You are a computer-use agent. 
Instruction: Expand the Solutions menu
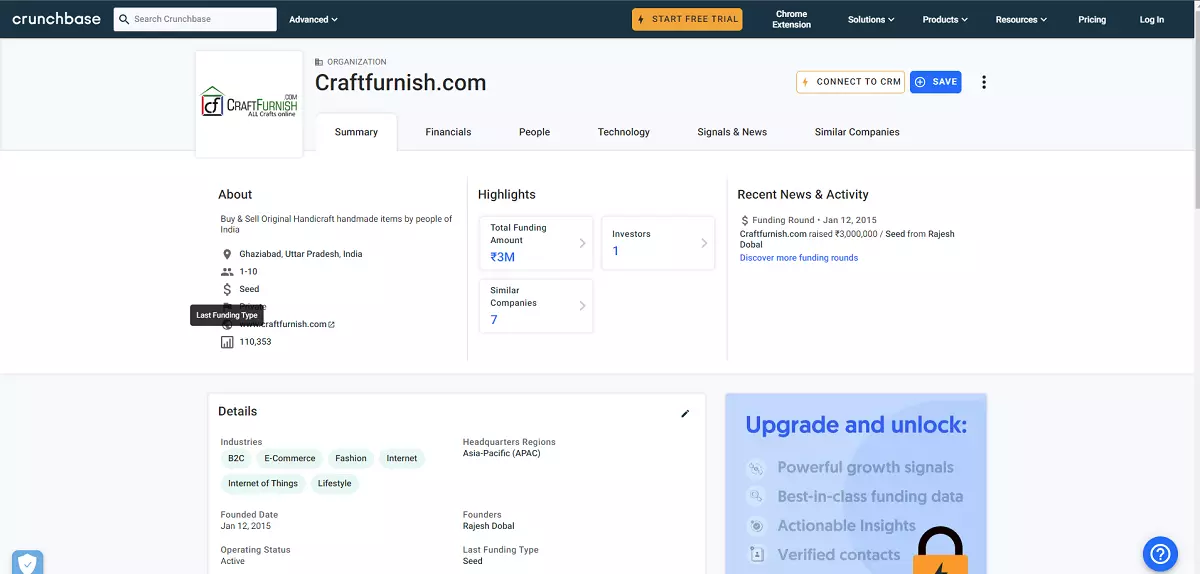pyautogui.click(x=871, y=20)
